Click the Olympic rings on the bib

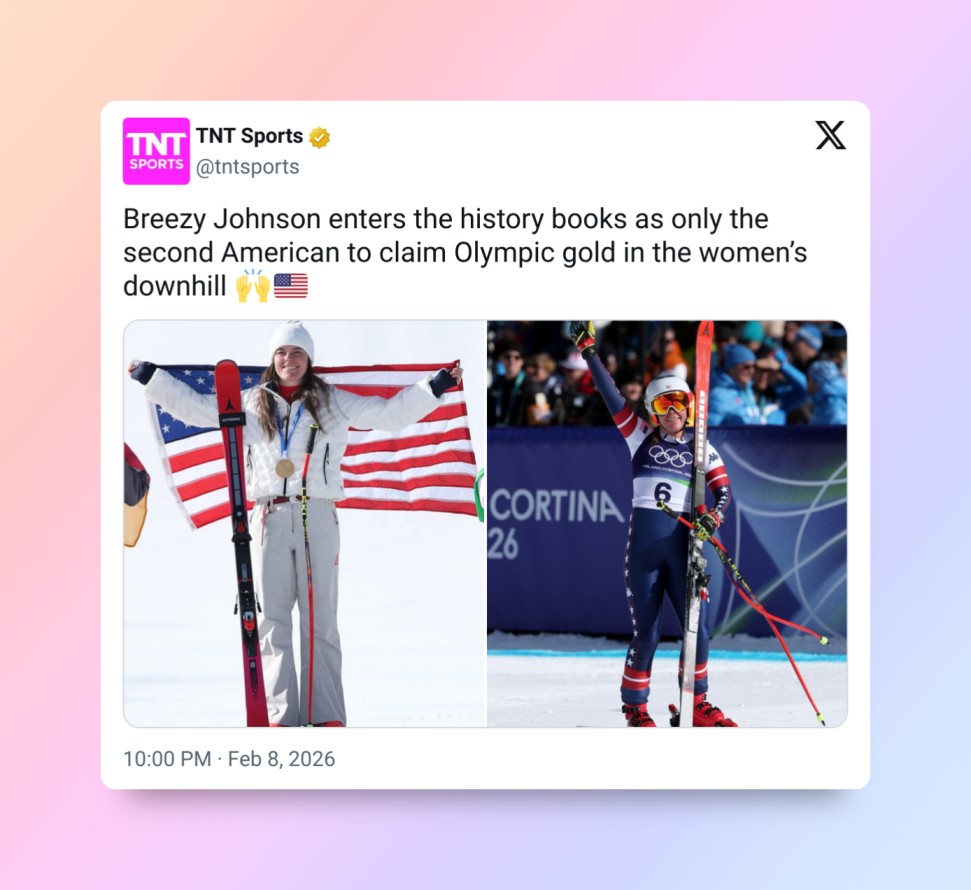point(671,457)
